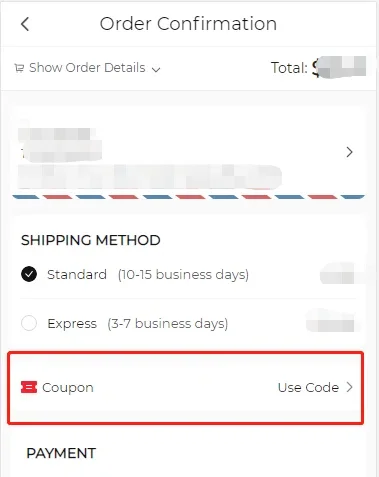This screenshot has height=477, width=379.
Task: Open the blurred shipping address card
Action: tap(188, 153)
